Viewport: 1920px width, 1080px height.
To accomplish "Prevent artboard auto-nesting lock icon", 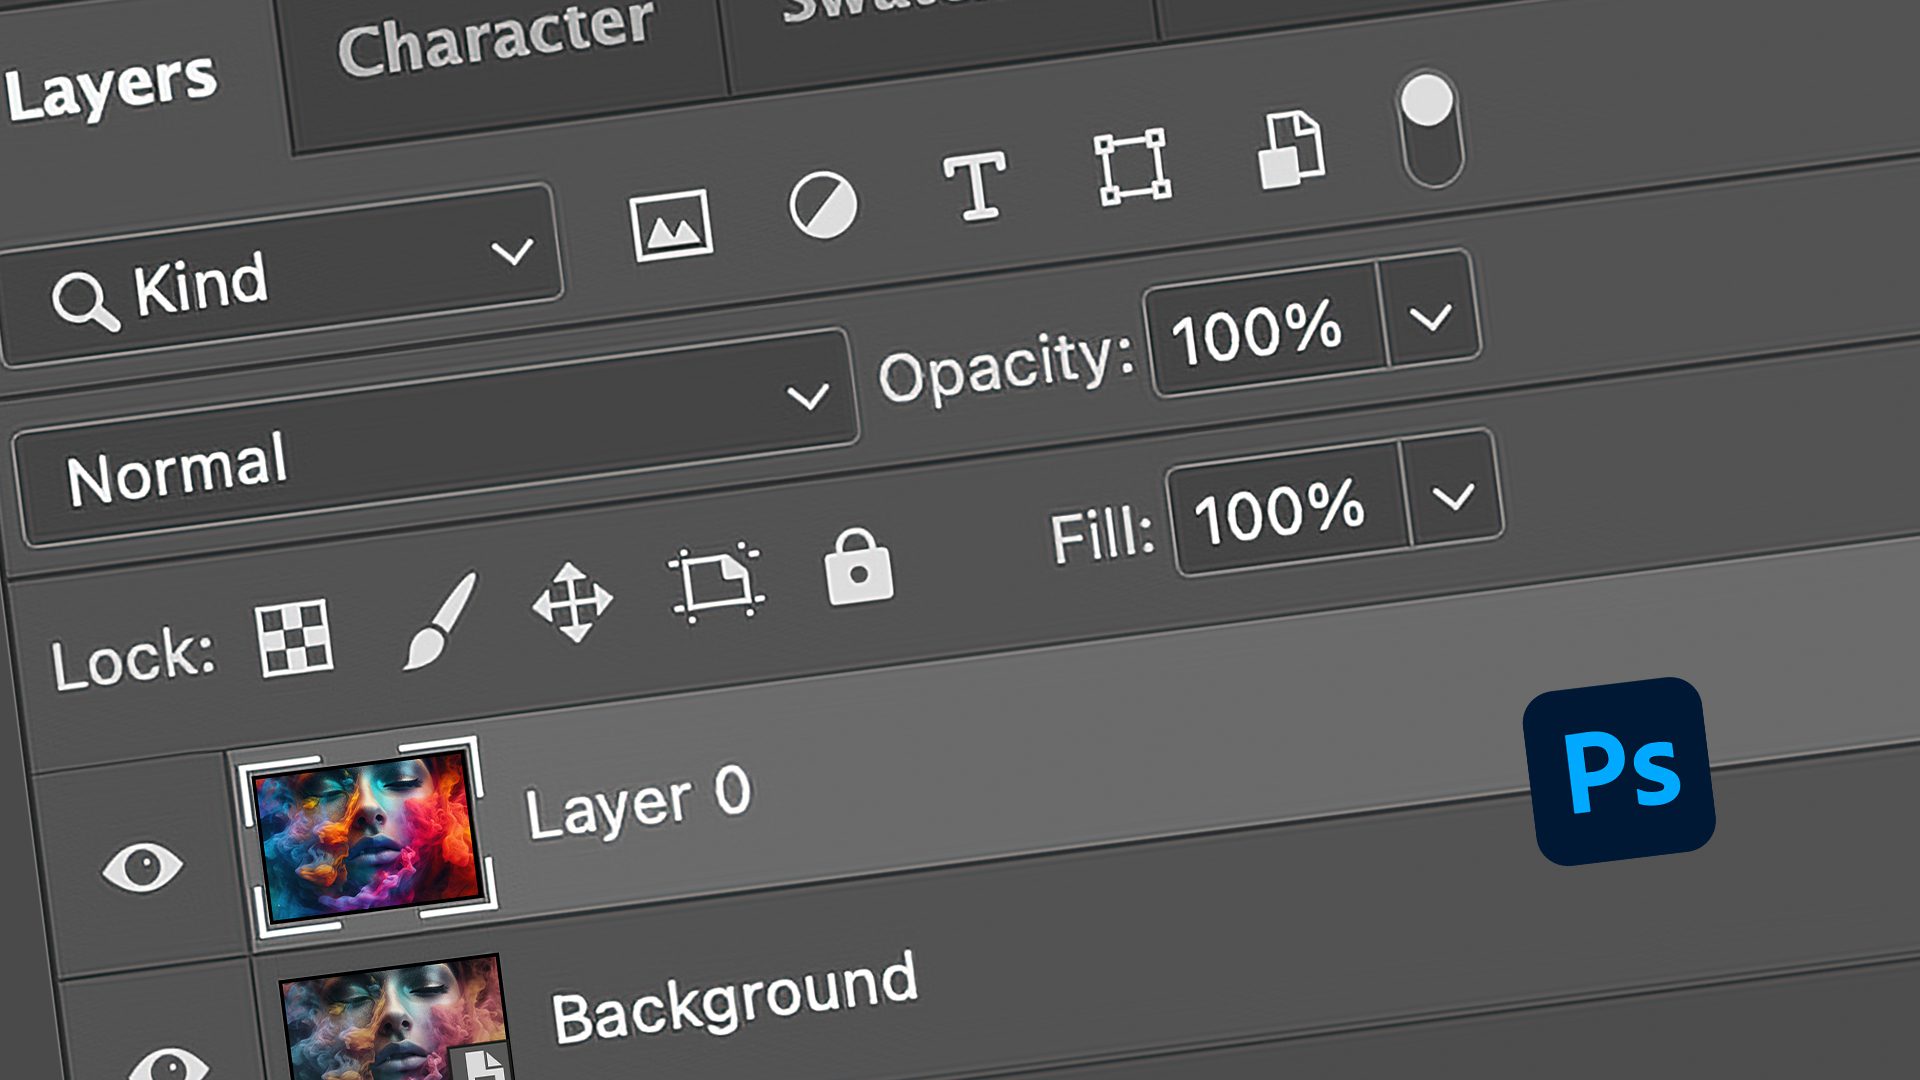I will pos(715,583).
